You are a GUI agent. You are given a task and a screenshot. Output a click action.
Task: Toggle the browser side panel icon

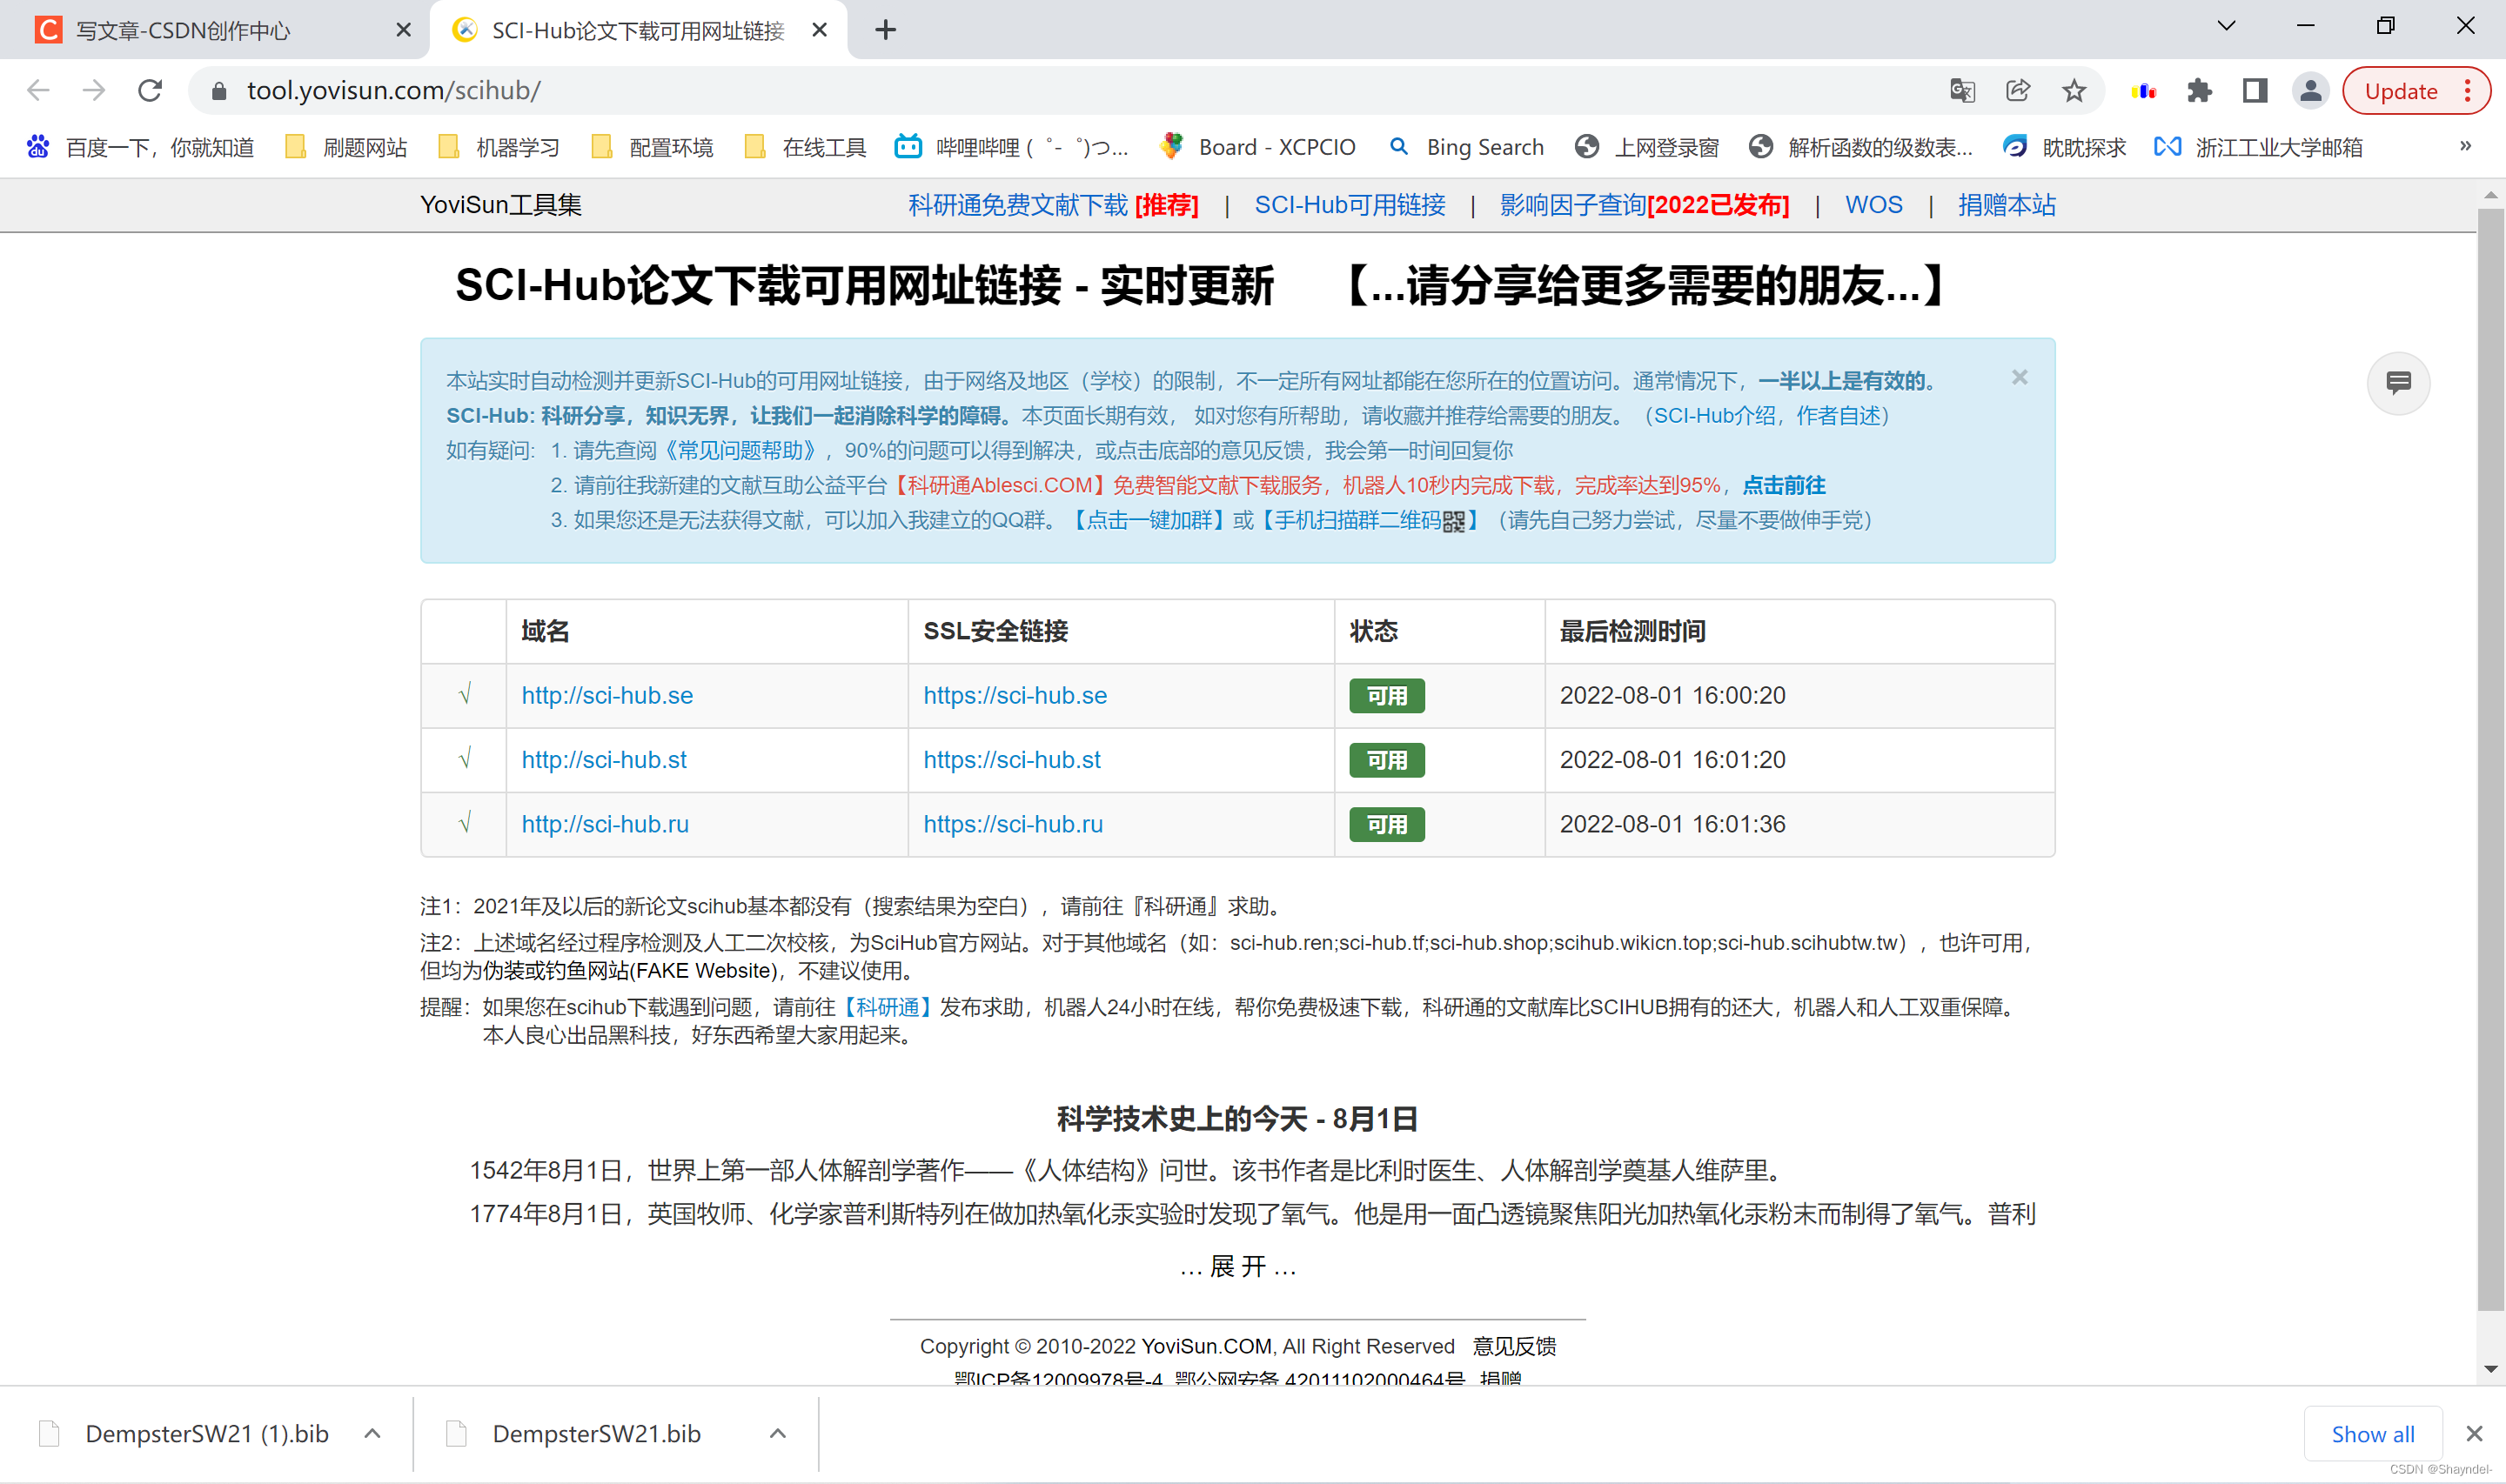pyautogui.click(x=2254, y=91)
